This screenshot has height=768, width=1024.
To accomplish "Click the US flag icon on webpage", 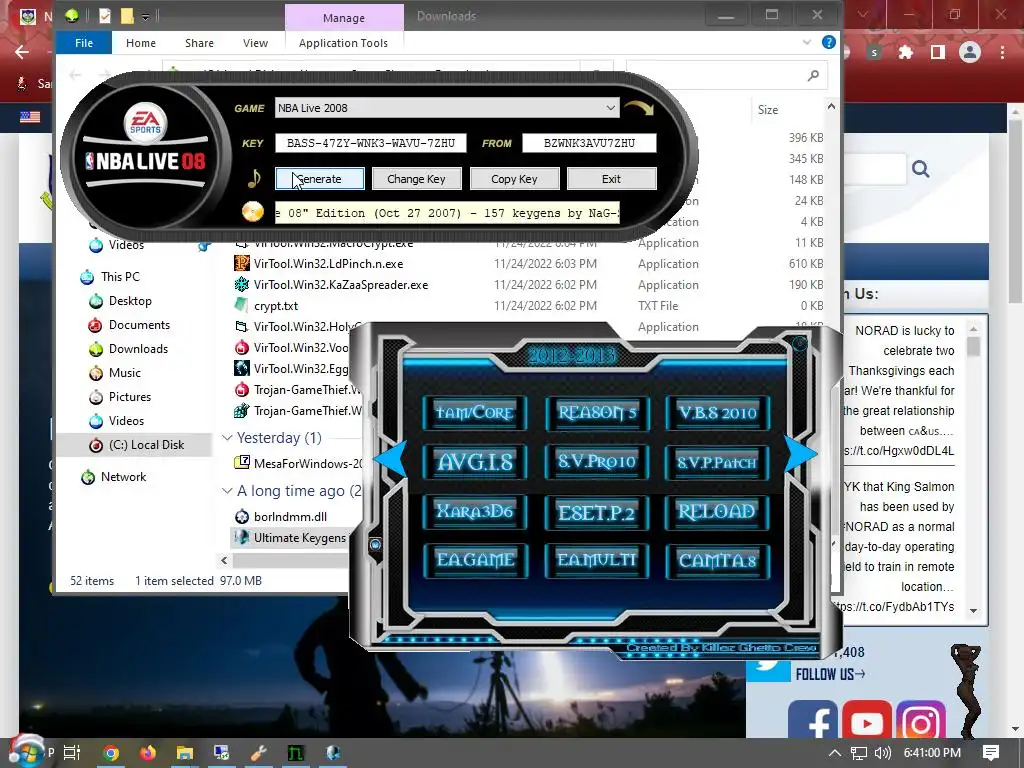I will (30, 118).
